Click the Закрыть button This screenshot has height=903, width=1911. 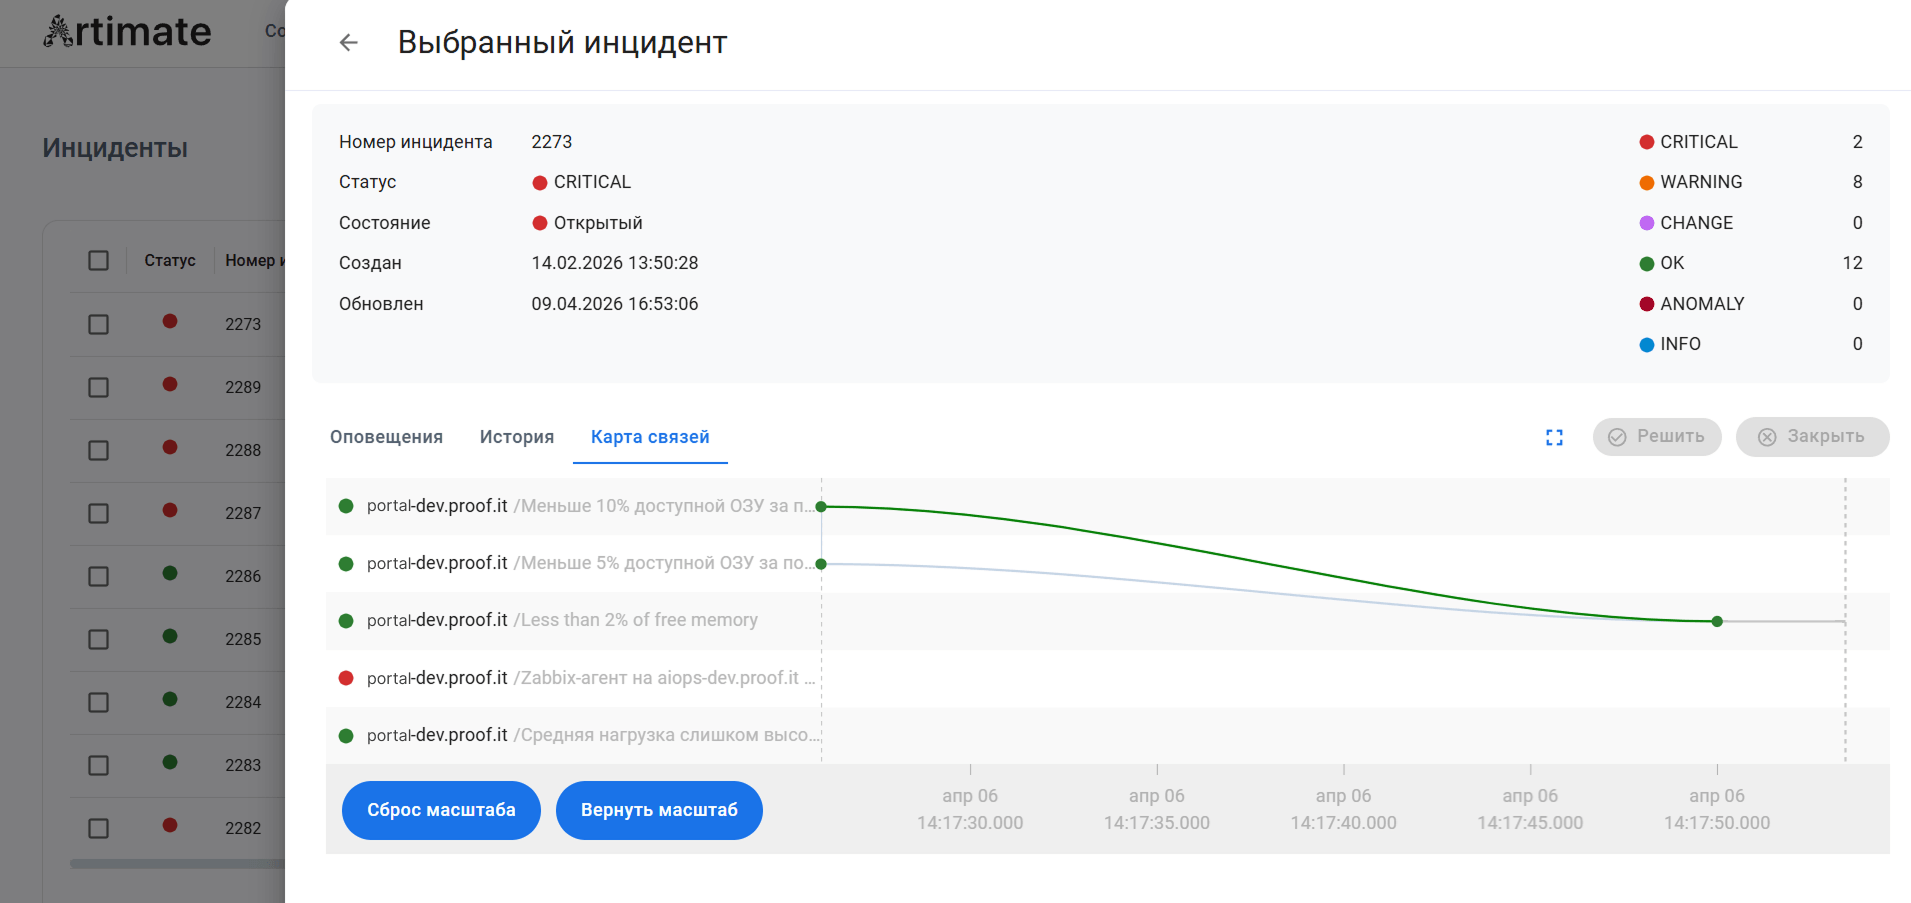[x=1811, y=437]
